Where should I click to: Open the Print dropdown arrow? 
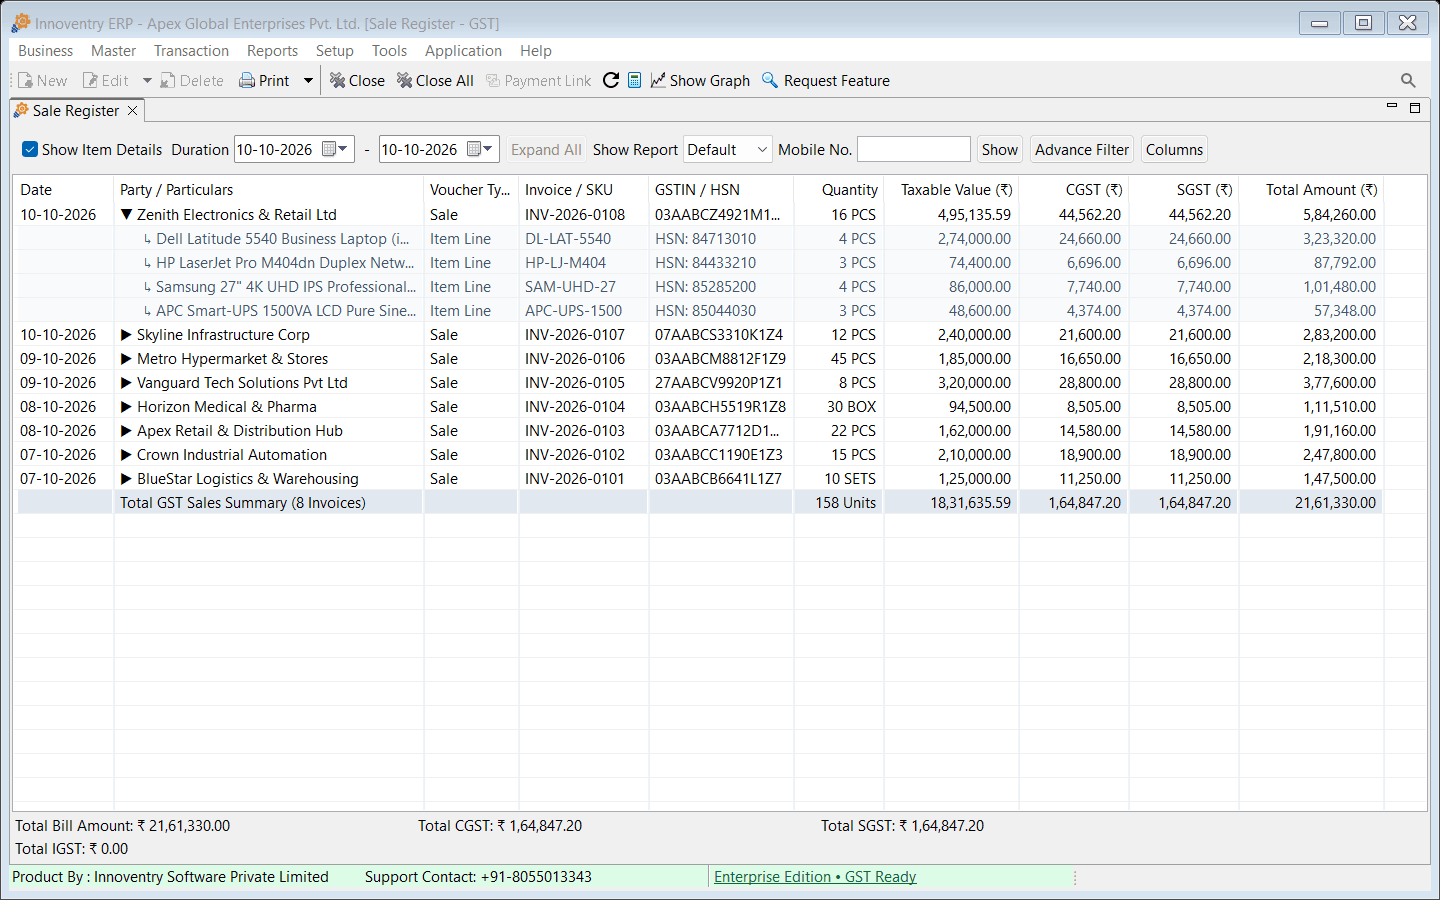(x=308, y=81)
